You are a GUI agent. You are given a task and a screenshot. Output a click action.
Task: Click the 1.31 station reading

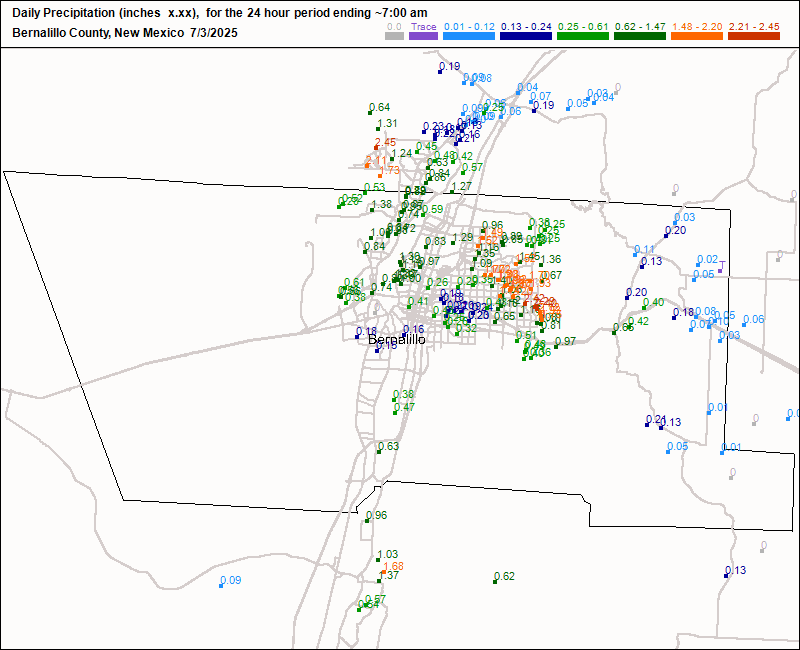coord(387,123)
